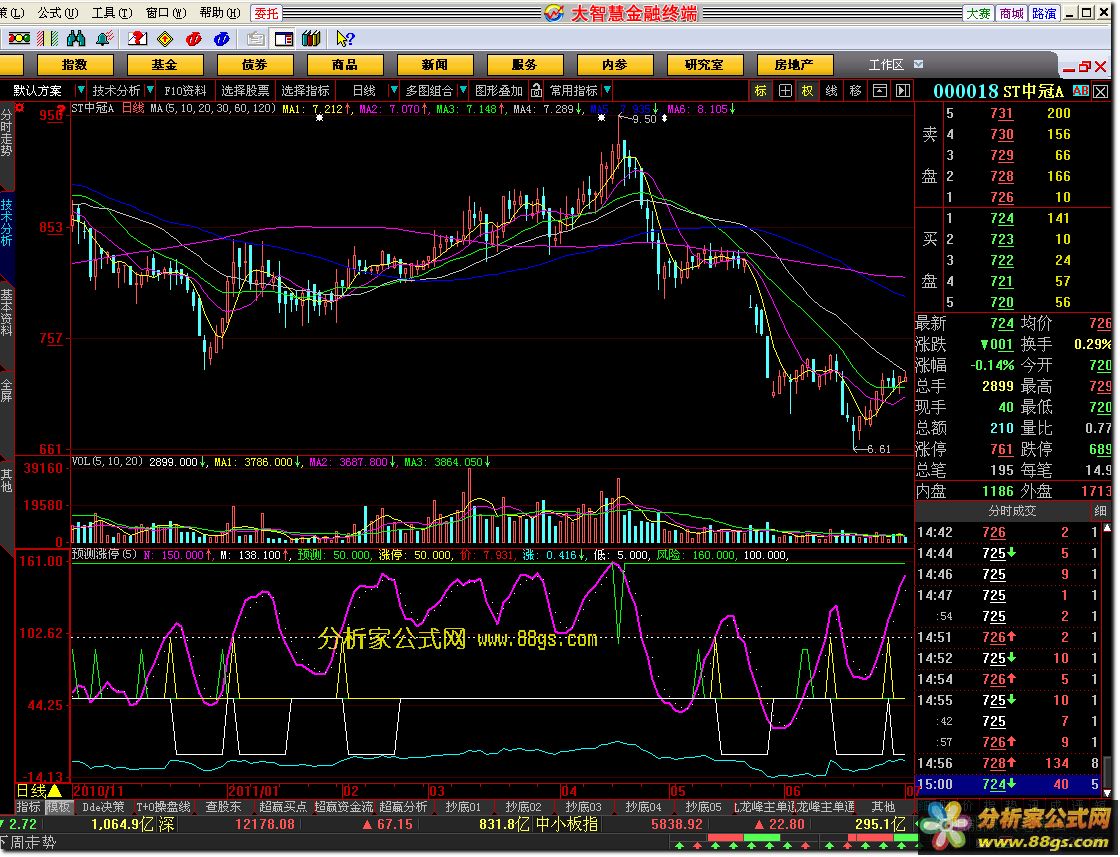Click the 委托 order entry button
The image size is (1120, 857).
tap(266, 13)
